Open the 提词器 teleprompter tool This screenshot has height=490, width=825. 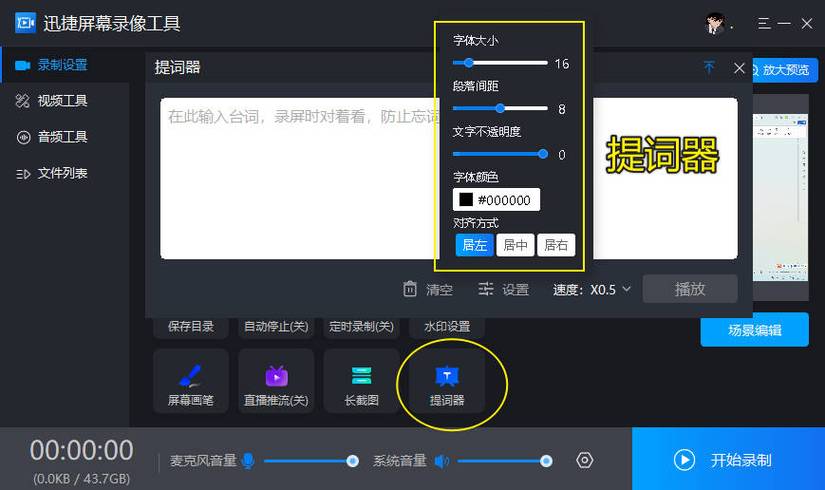(x=447, y=381)
